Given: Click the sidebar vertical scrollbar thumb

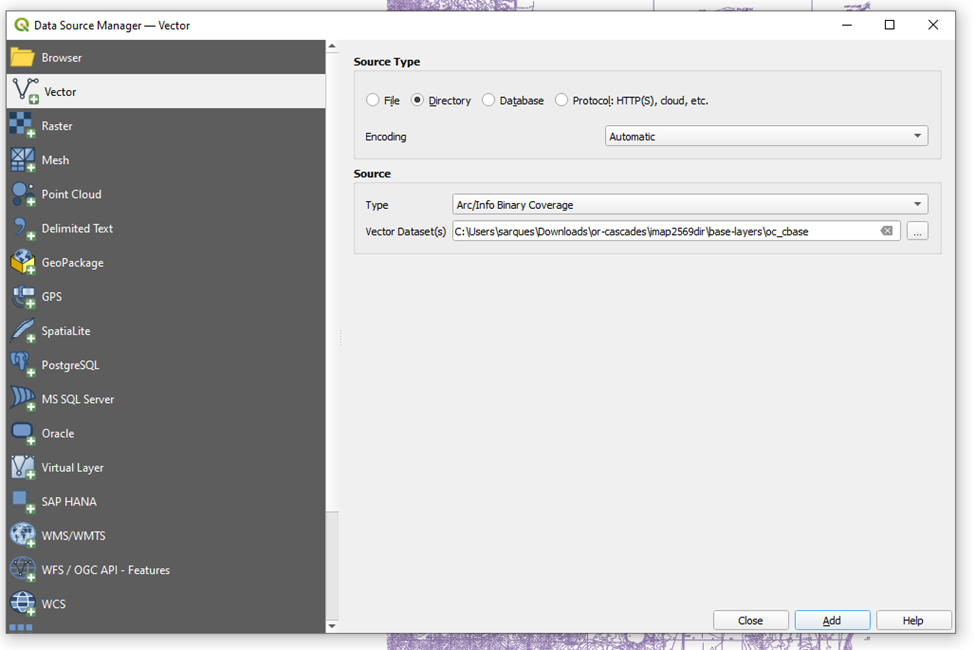Looking at the screenshot, I should point(332,282).
